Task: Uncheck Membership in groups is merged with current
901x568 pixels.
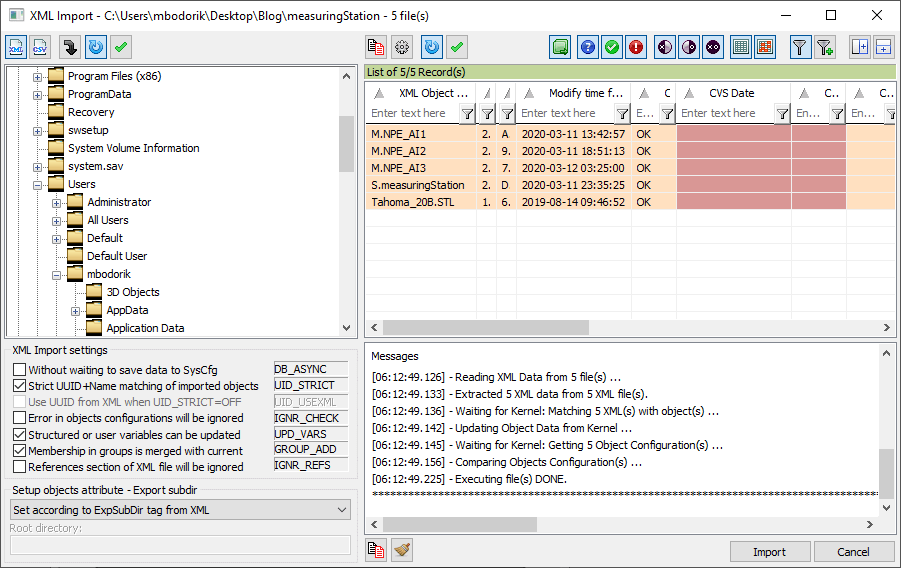Action: pos(20,451)
